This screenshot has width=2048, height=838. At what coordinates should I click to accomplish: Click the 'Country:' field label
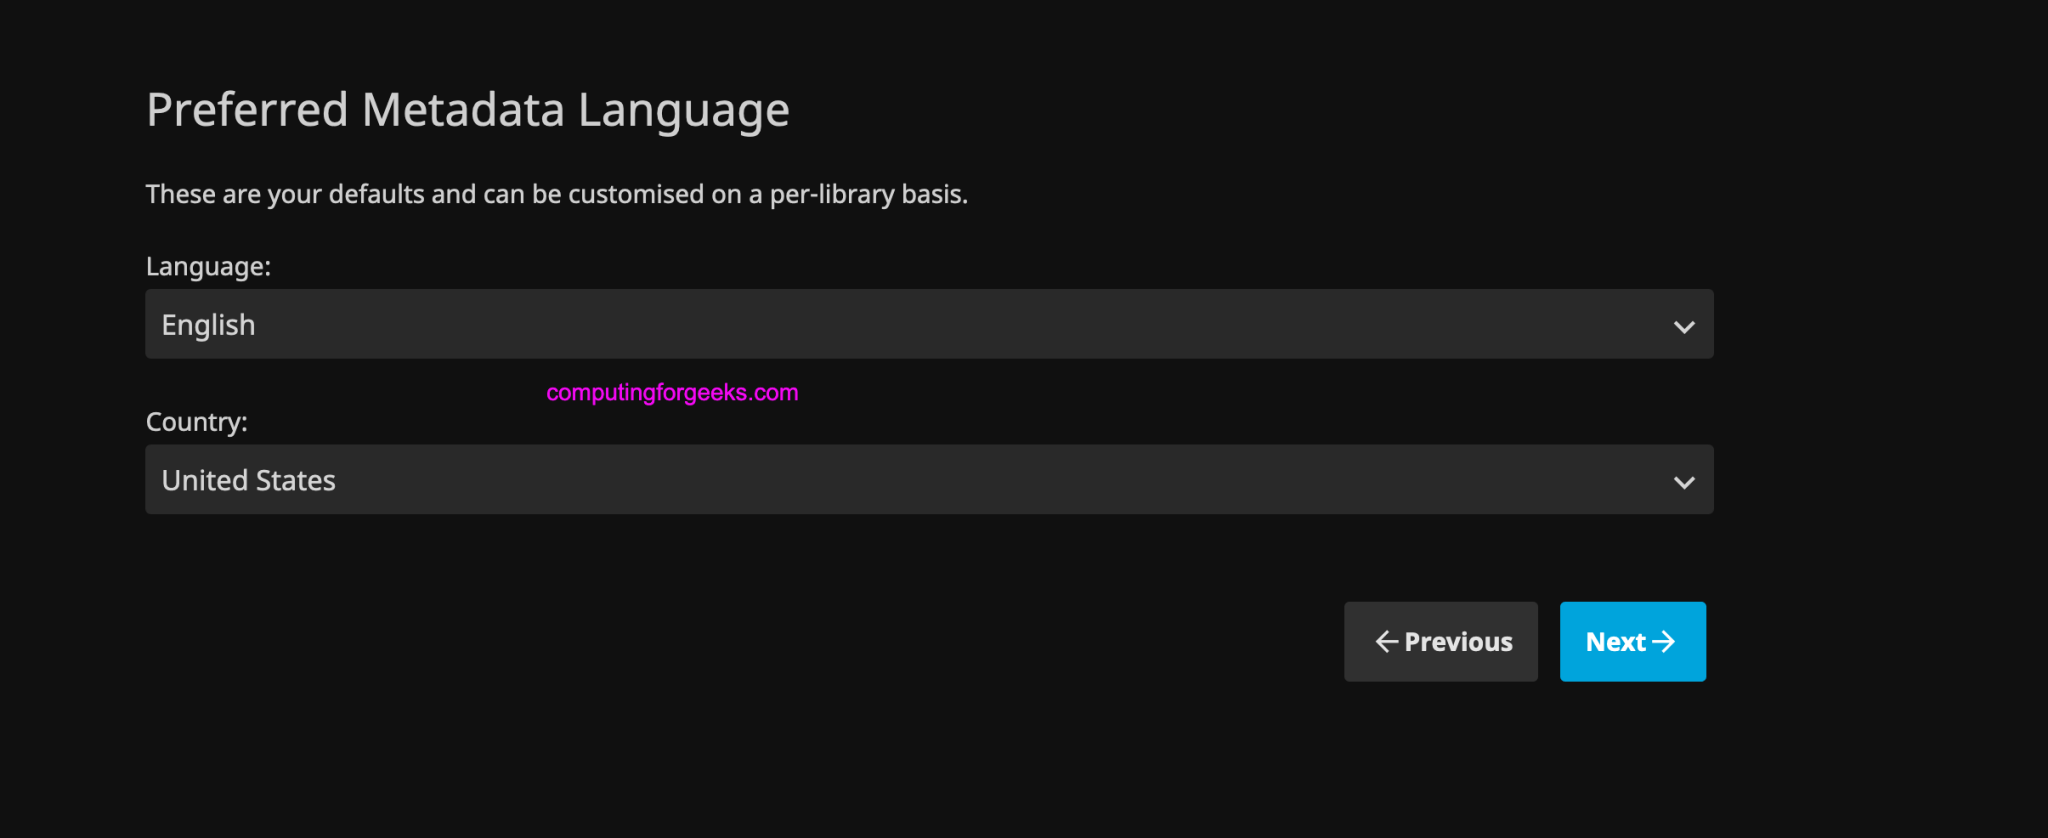point(196,422)
